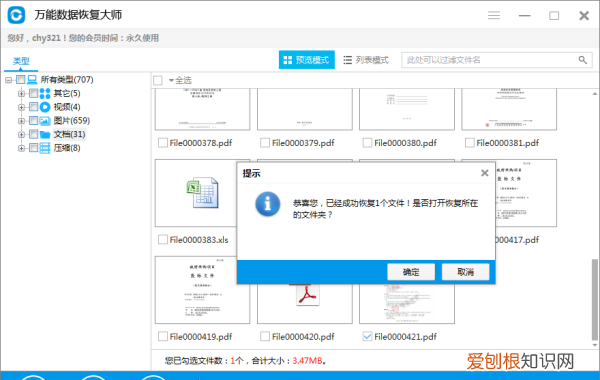Check File0000381.pdf checkbox
The height and width of the screenshot is (380, 600).
(x=470, y=143)
